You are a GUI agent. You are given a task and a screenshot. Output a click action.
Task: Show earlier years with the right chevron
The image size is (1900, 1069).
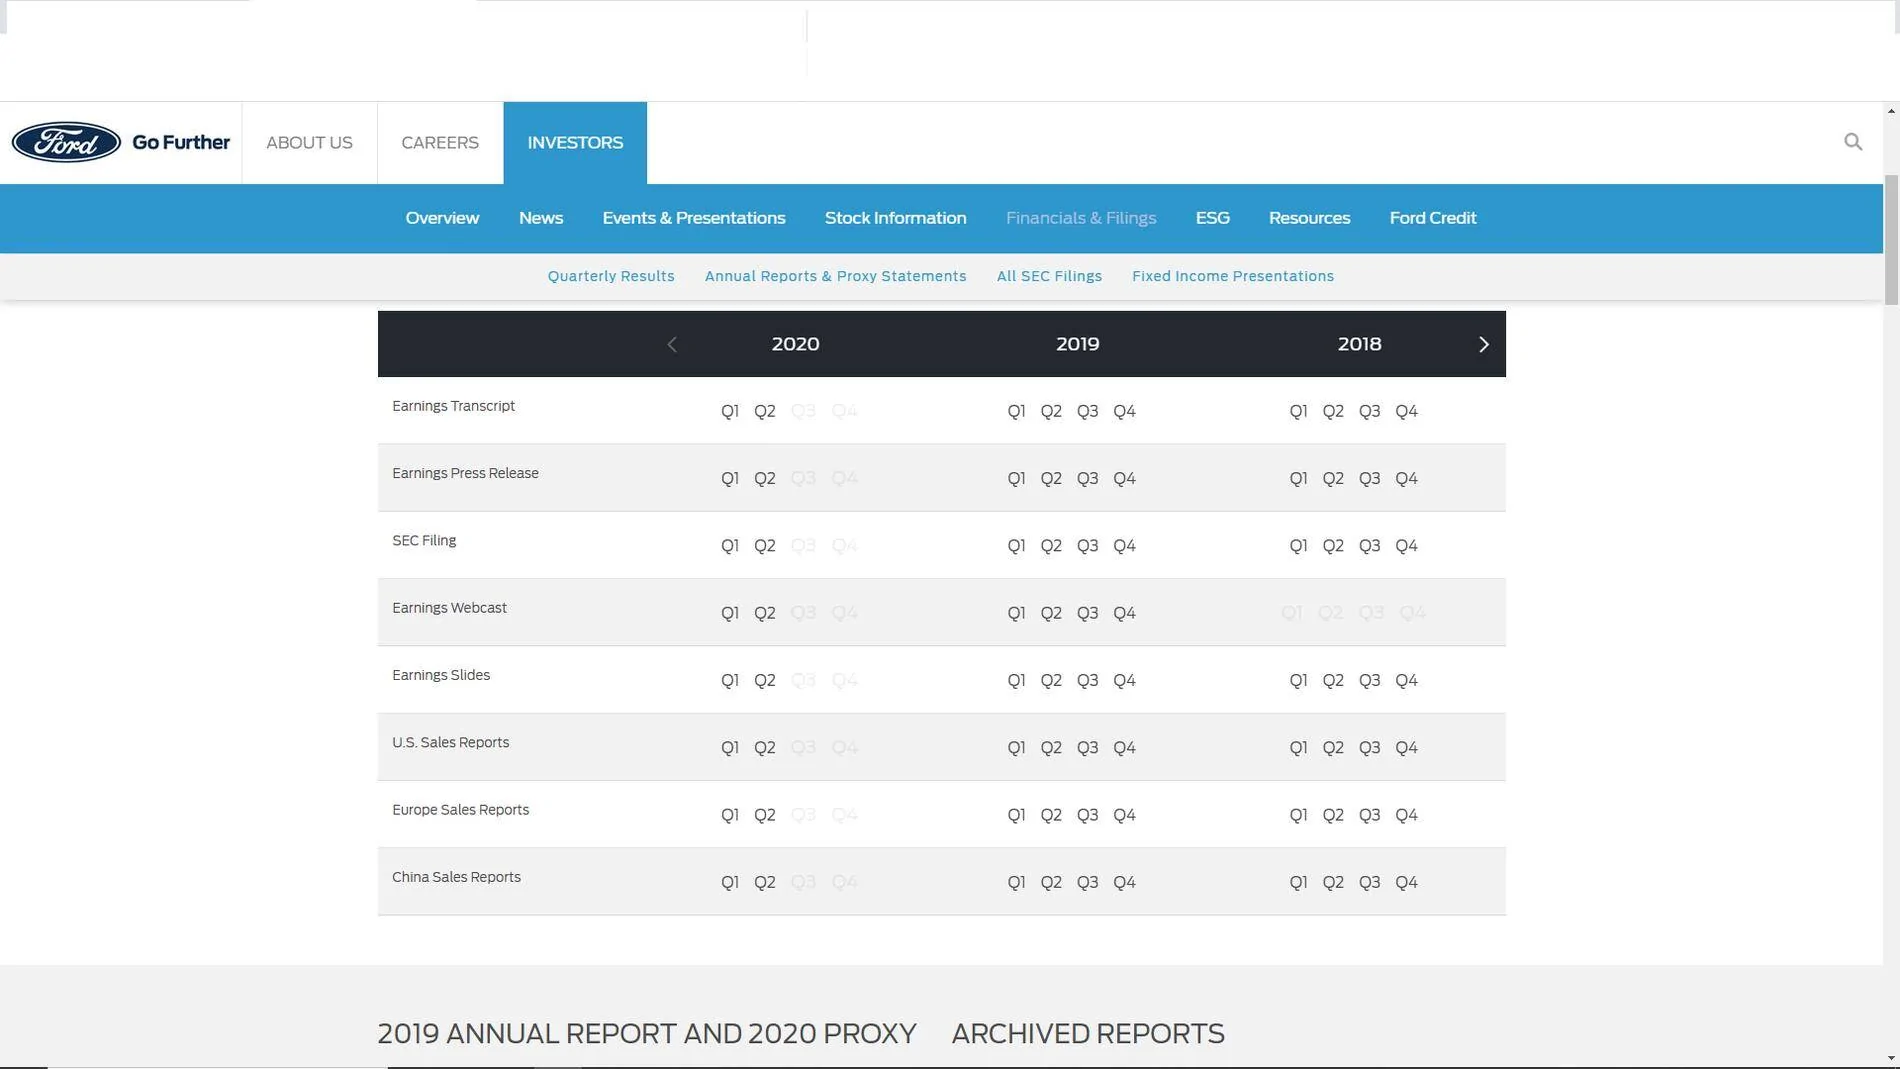1484,344
